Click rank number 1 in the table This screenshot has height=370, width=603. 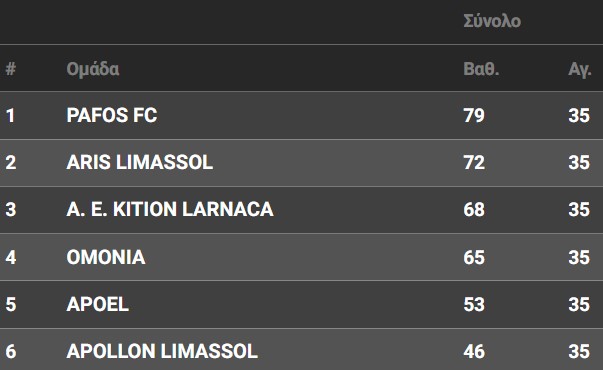click(x=11, y=115)
